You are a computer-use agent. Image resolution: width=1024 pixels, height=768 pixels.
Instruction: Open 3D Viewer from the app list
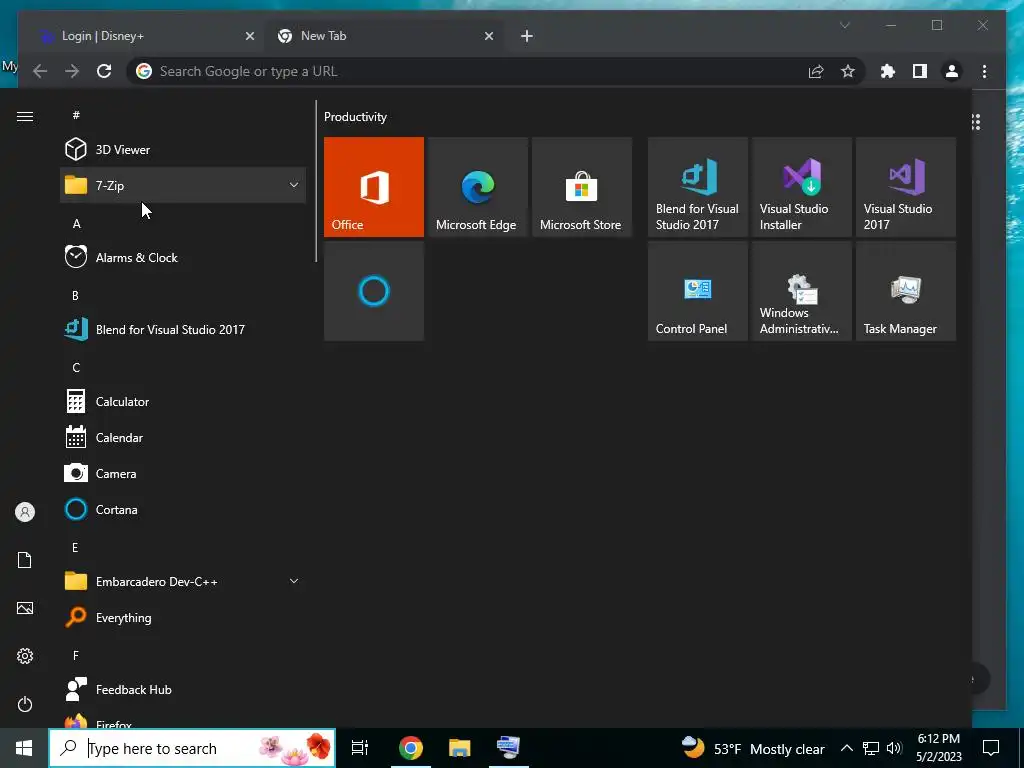pos(183,150)
